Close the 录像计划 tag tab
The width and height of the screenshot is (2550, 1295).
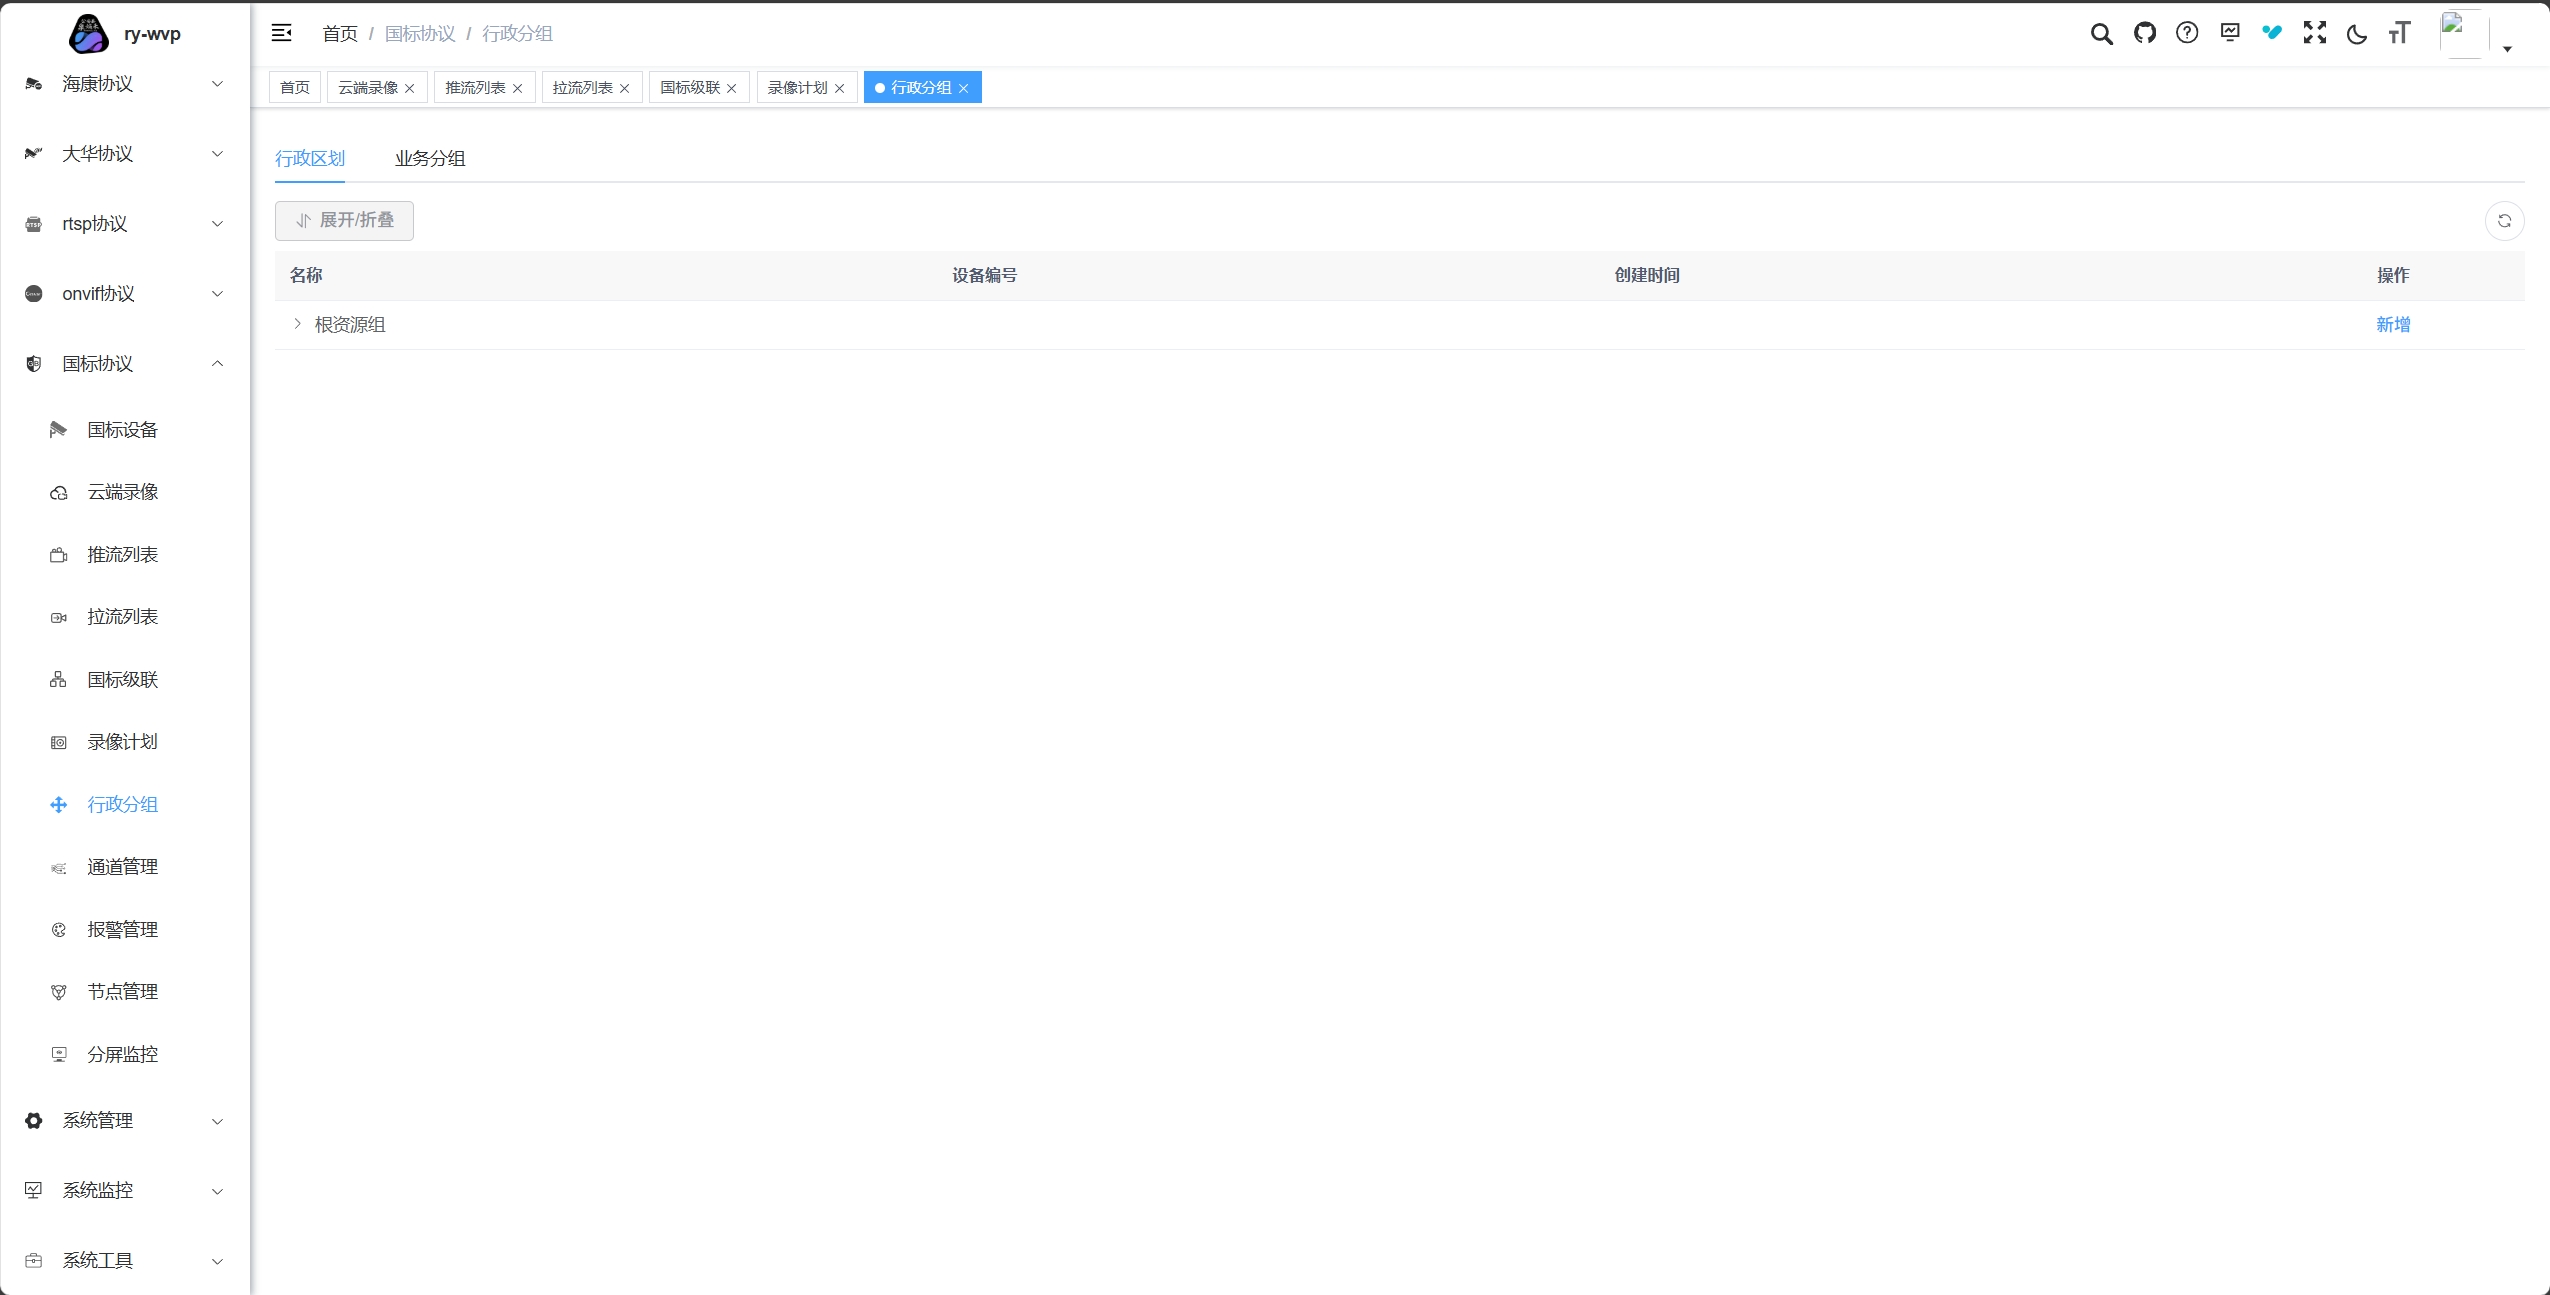point(839,89)
